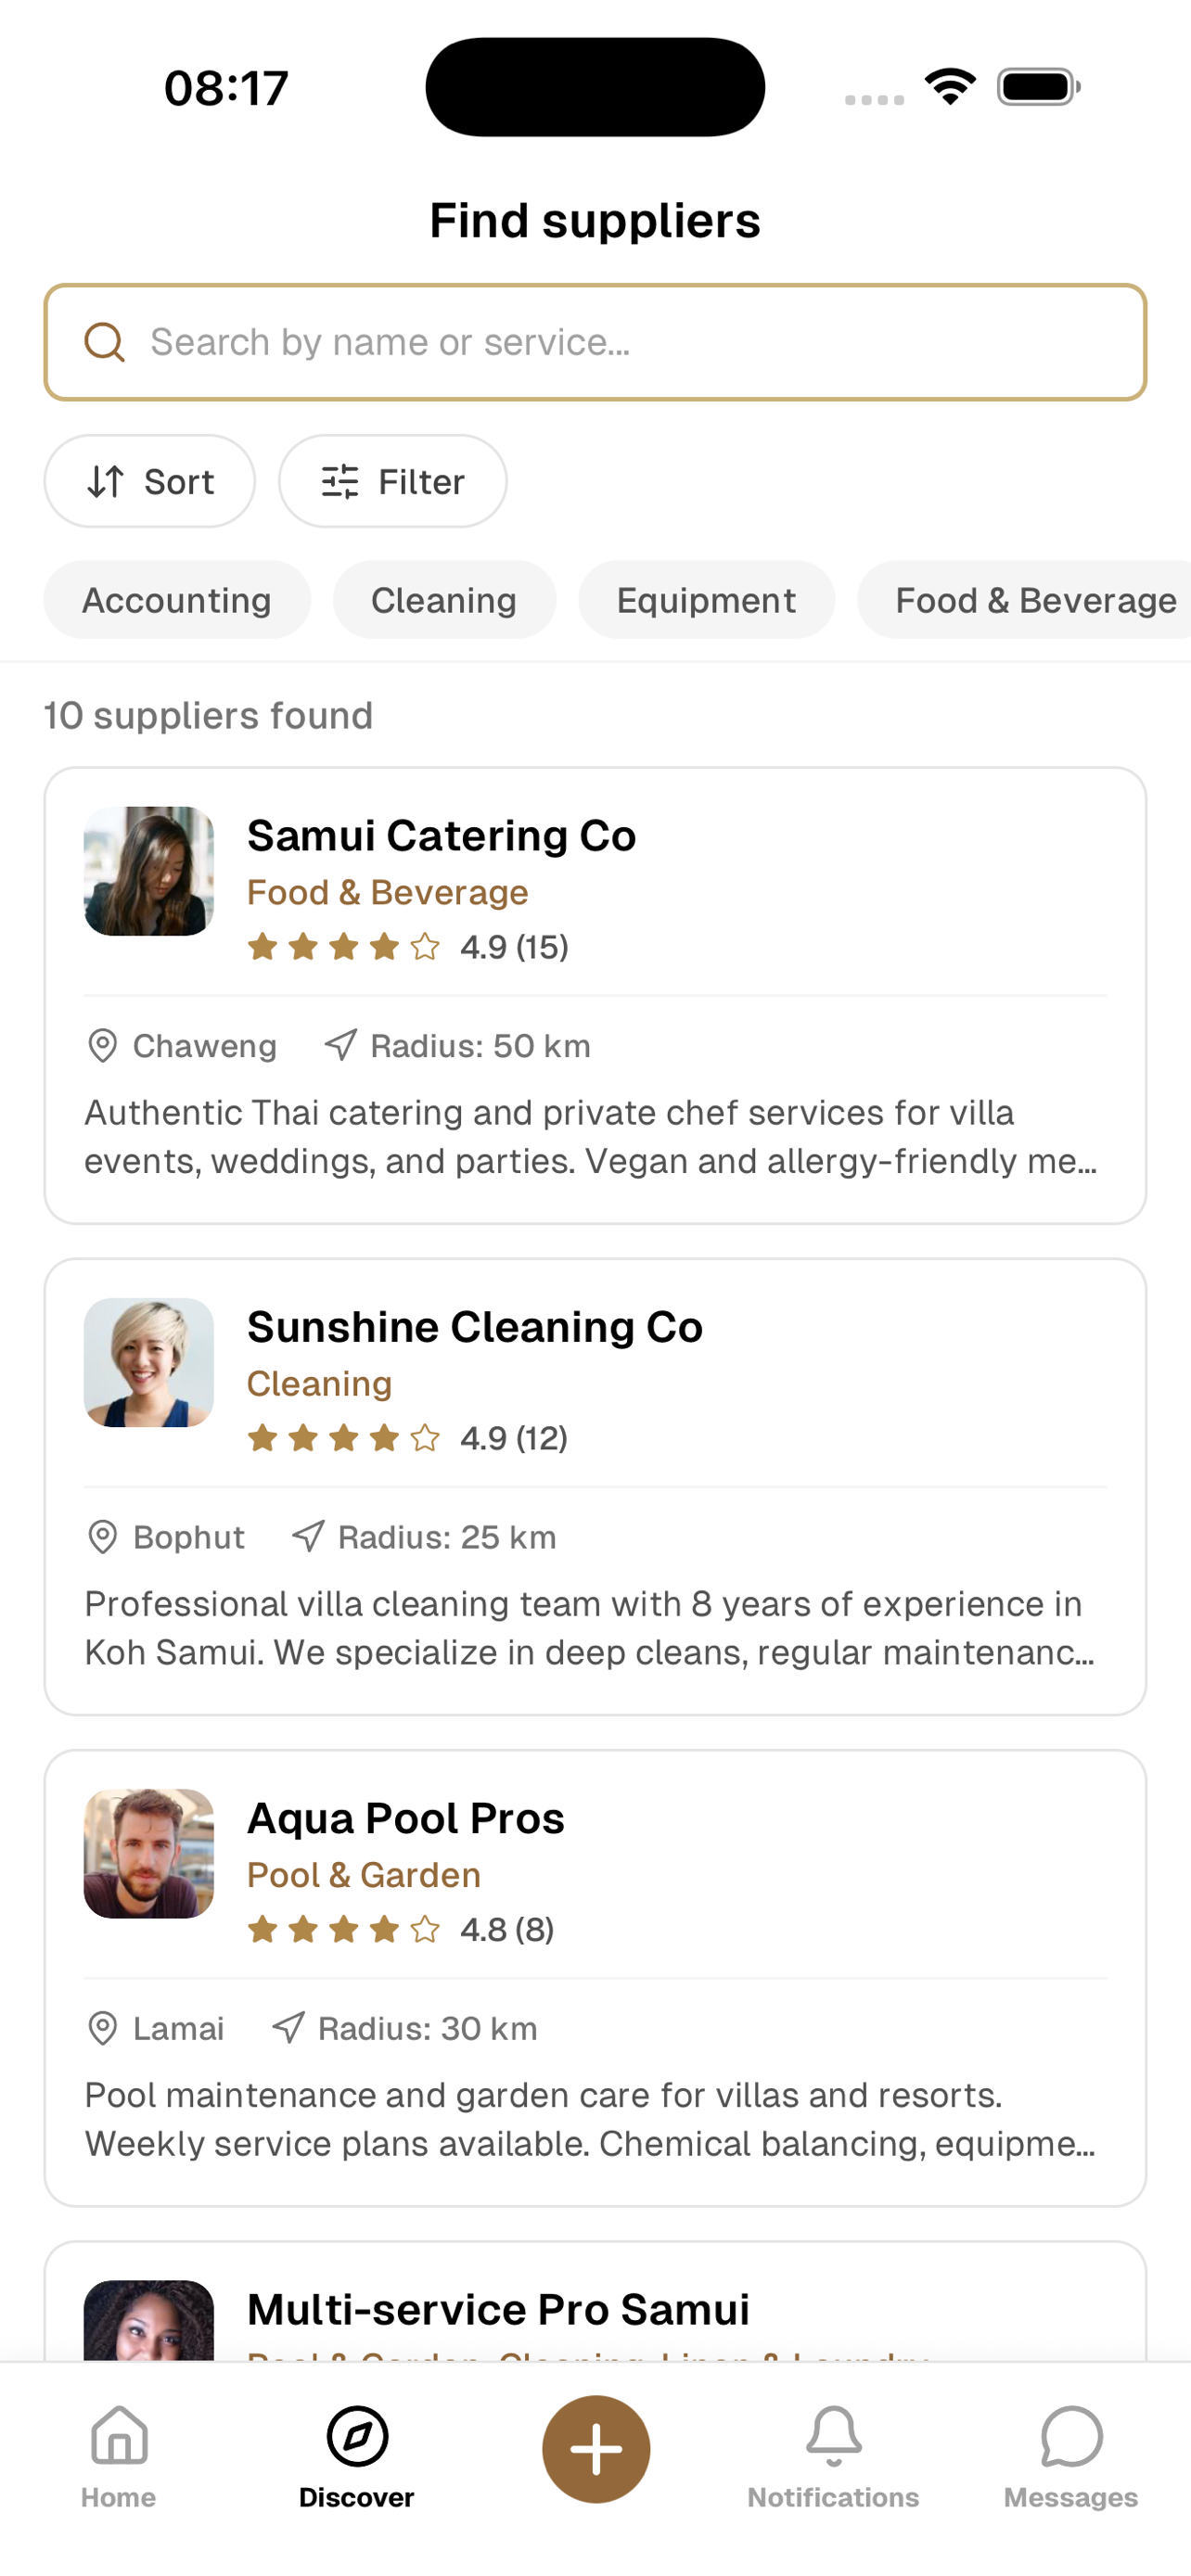This screenshot has width=1191, height=2576.
Task: Open Samui Catering Co supplier name
Action: 441,836
